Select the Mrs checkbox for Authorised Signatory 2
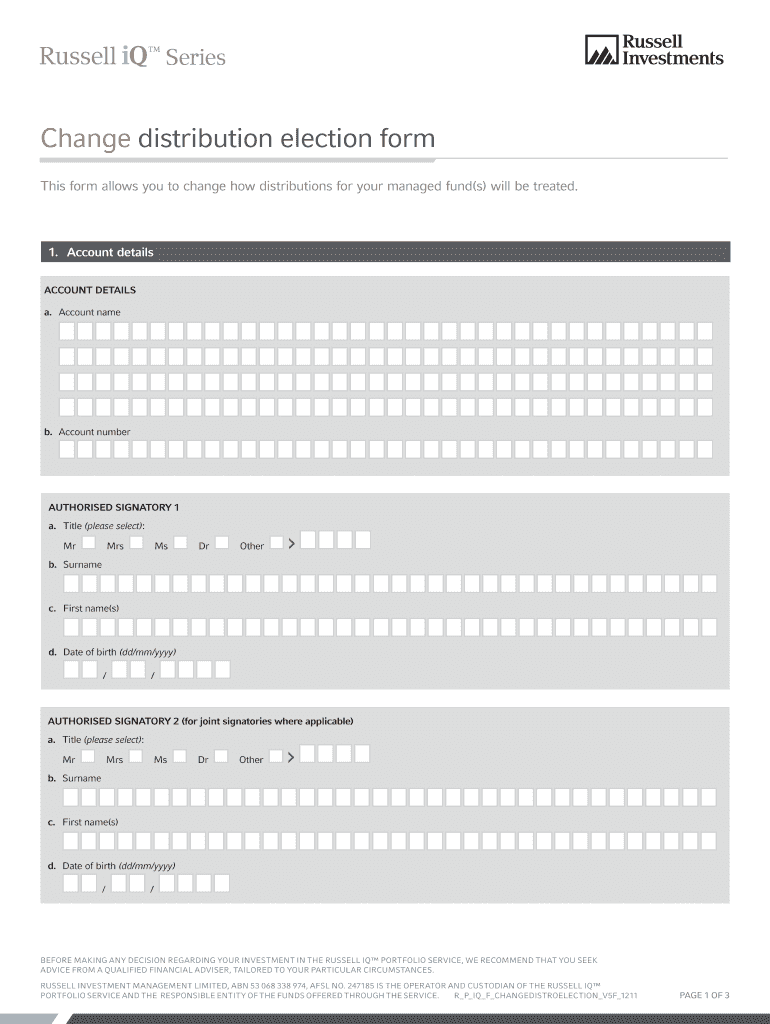The width and height of the screenshot is (770, 1024). (x=135, y=757)
